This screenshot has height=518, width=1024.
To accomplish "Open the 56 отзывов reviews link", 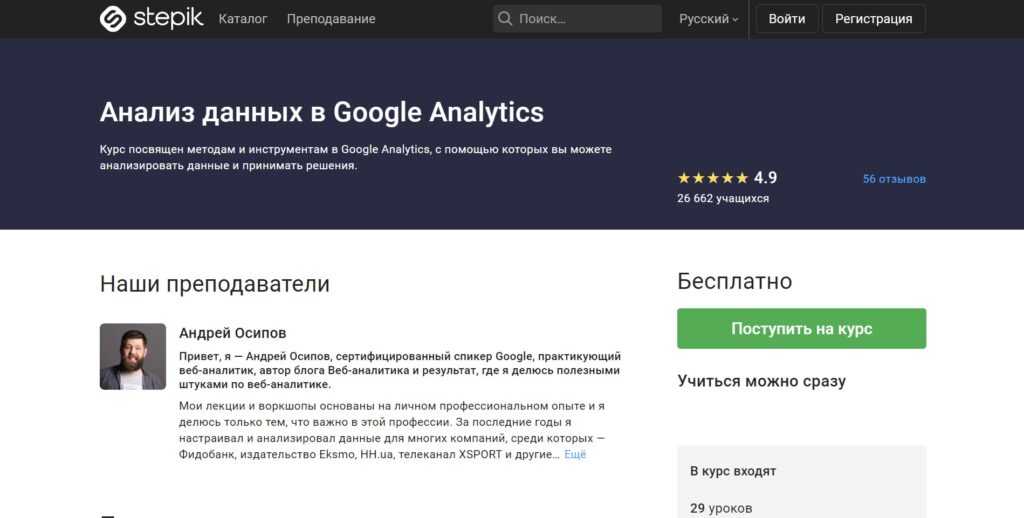I will (x=894, y=179).
